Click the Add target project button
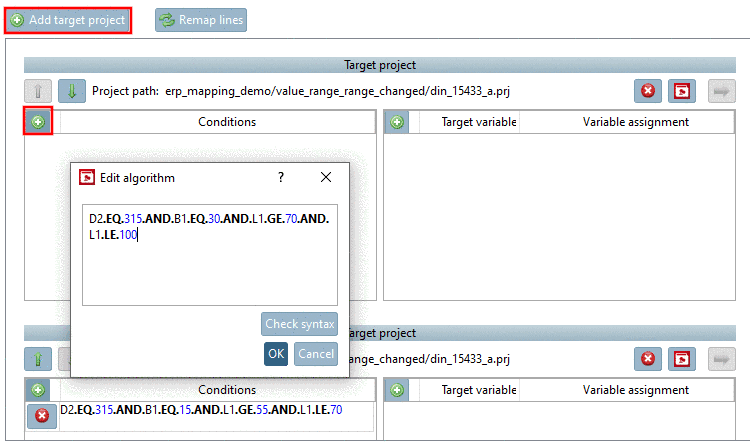Screen dimensions: 750x446 click(68, 20)
